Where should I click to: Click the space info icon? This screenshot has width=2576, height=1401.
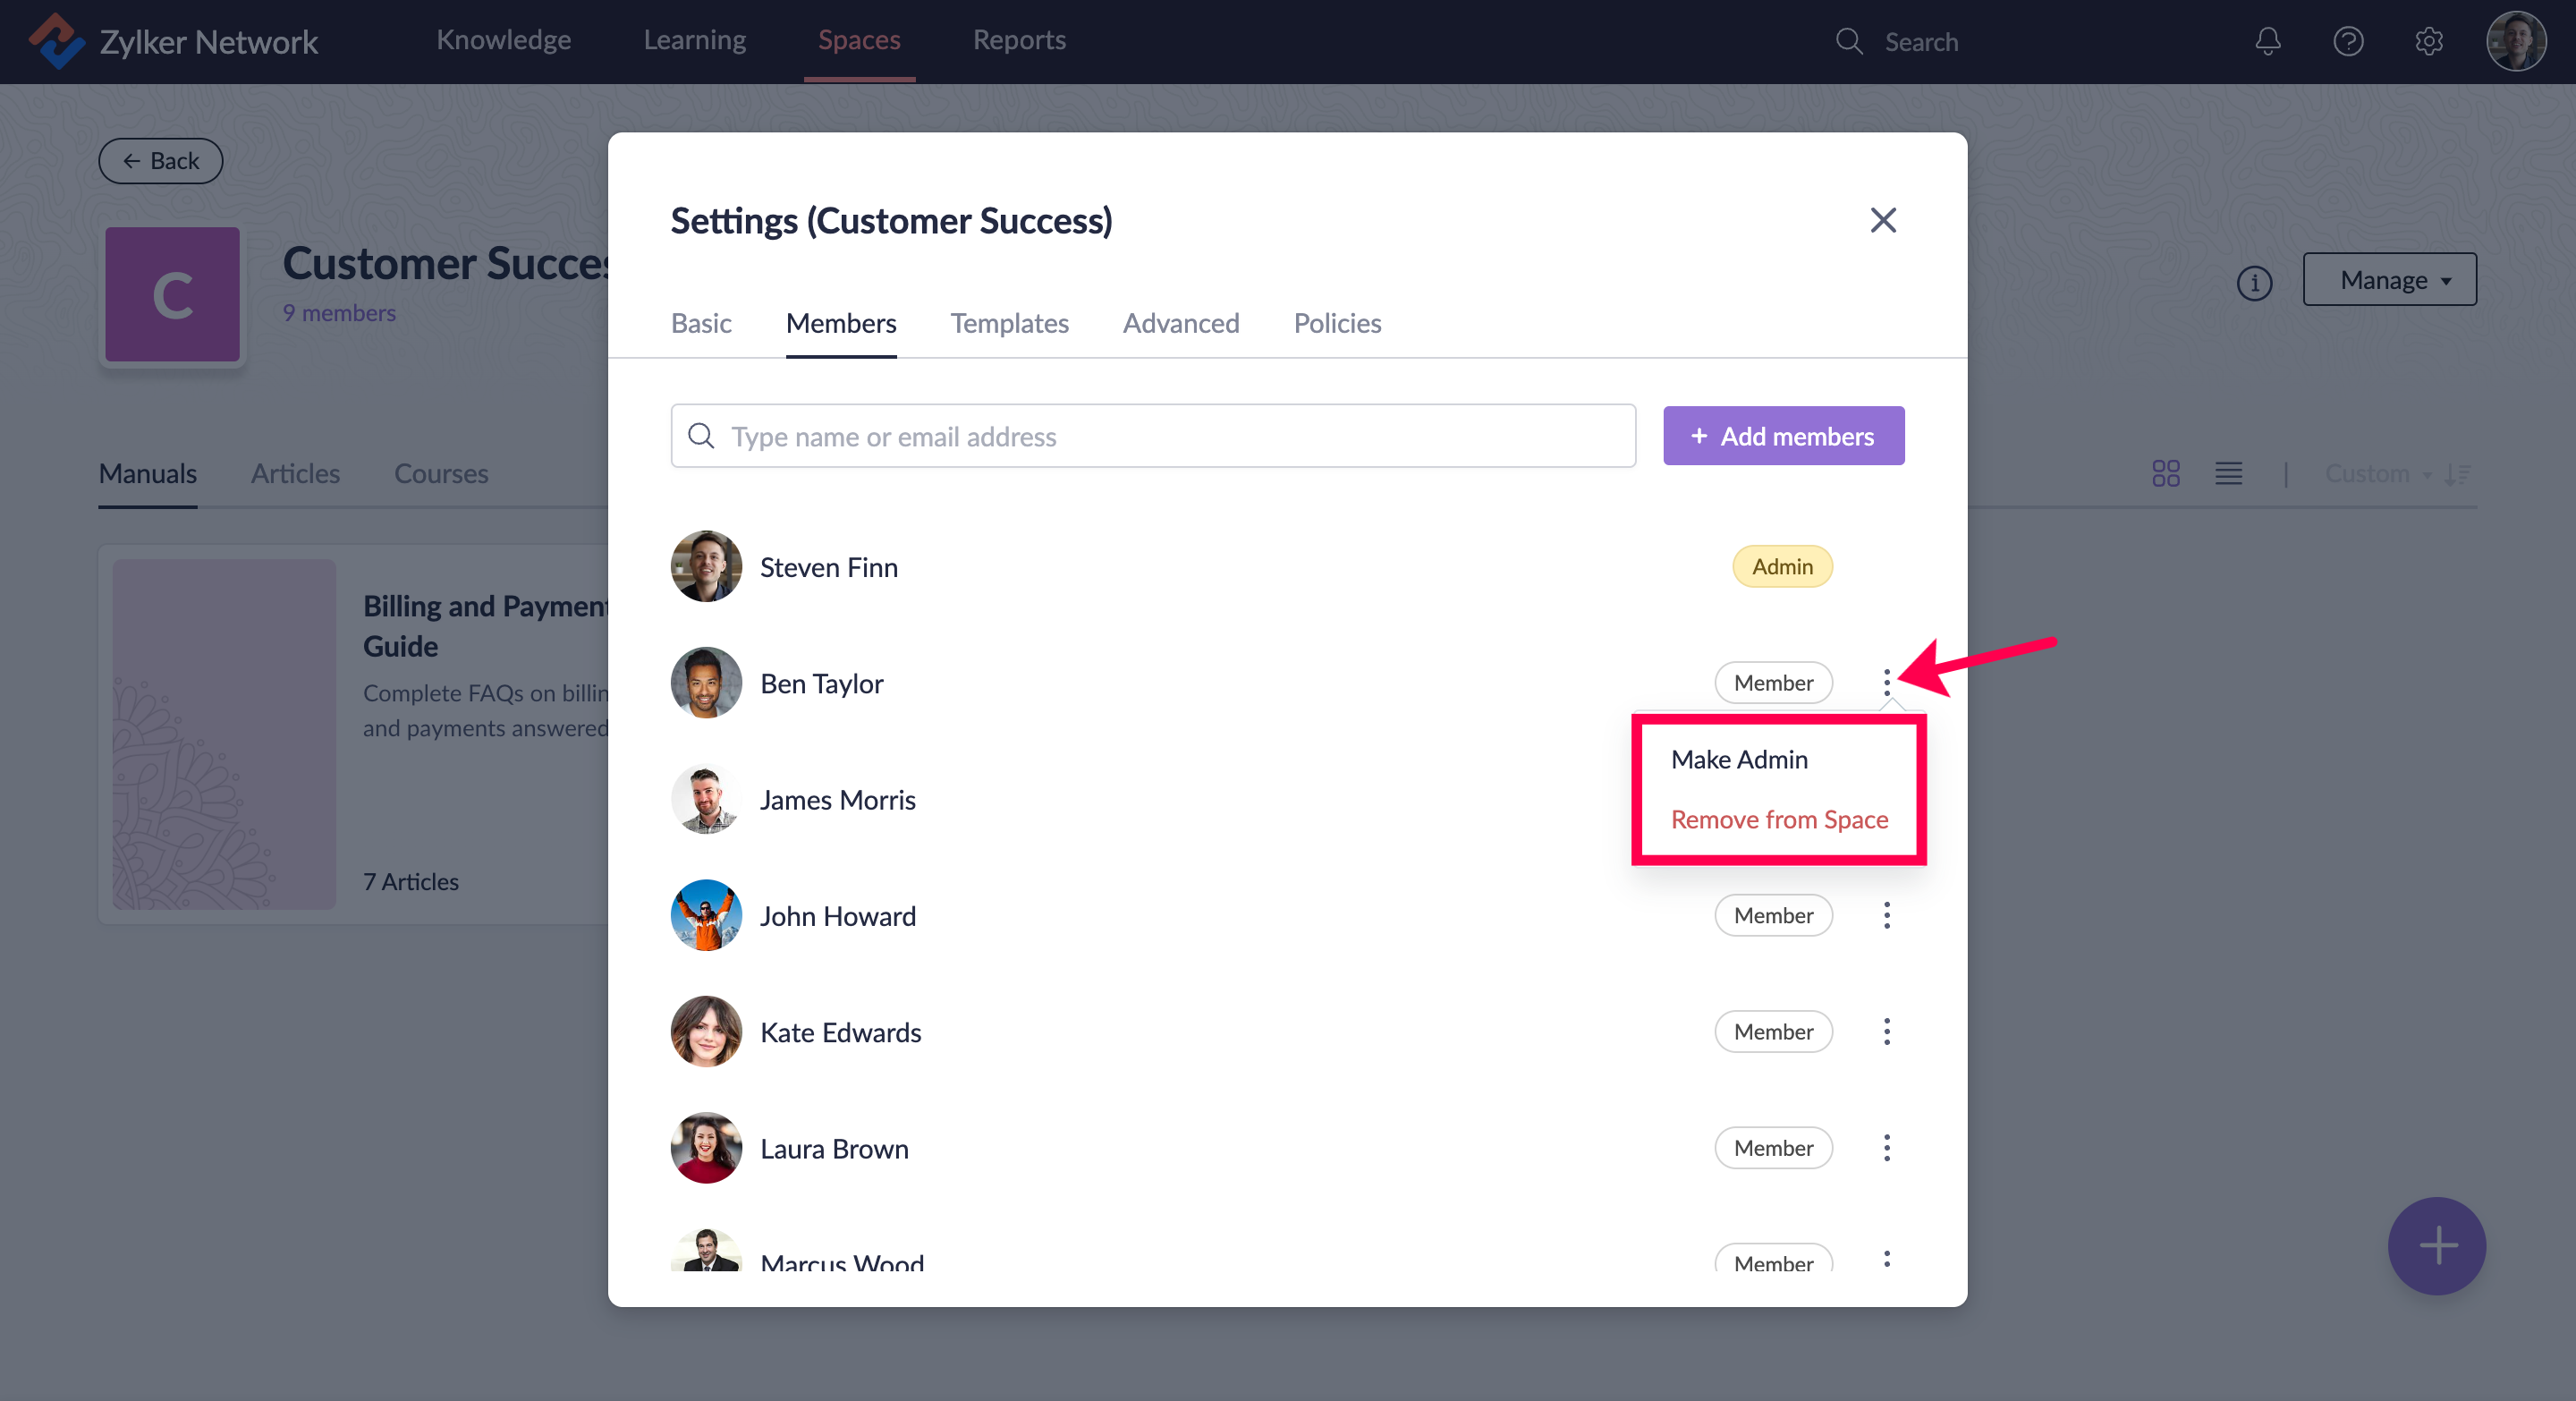2254,283
